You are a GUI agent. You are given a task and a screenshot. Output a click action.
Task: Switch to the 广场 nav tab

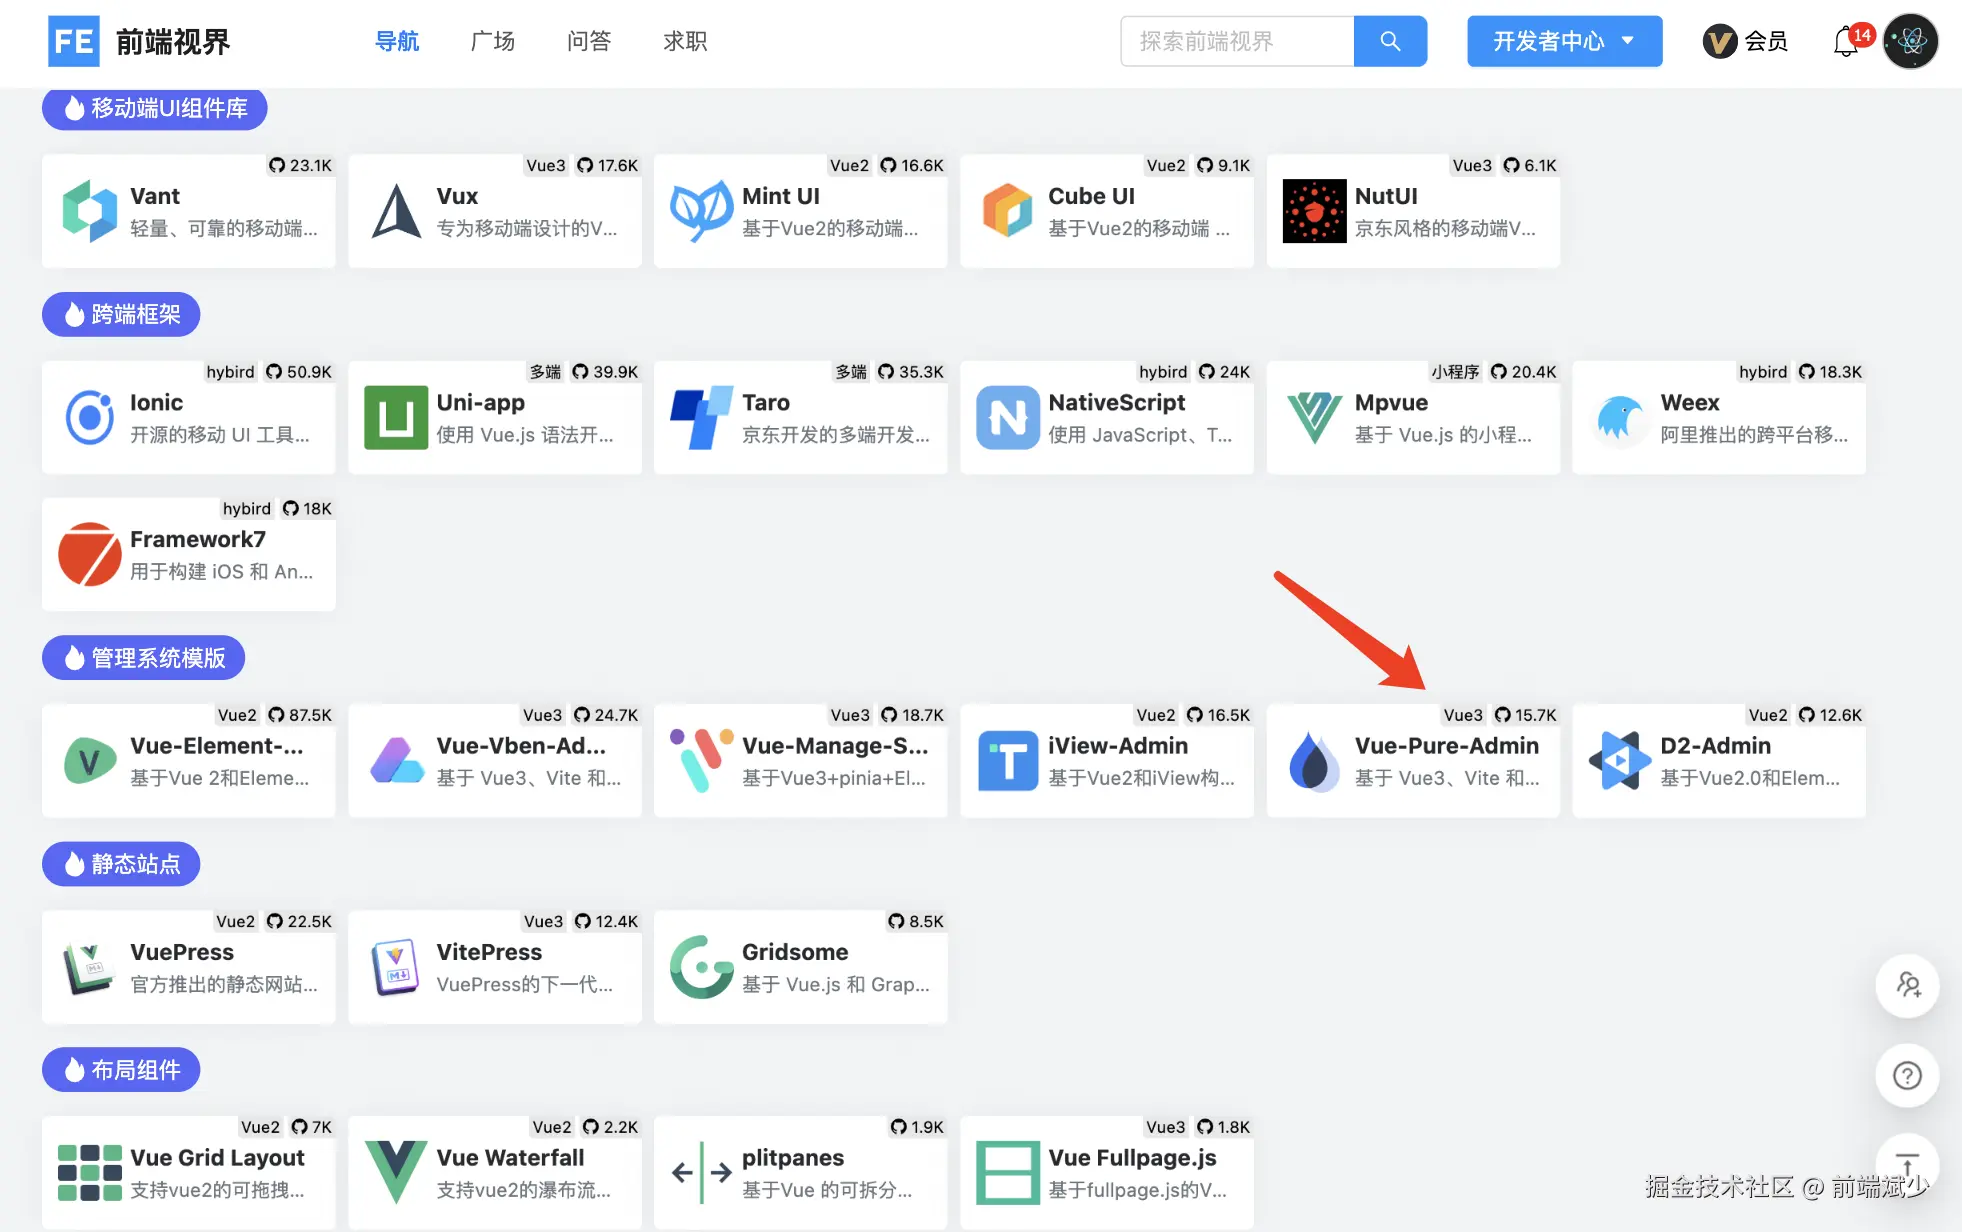coord(492,41)
